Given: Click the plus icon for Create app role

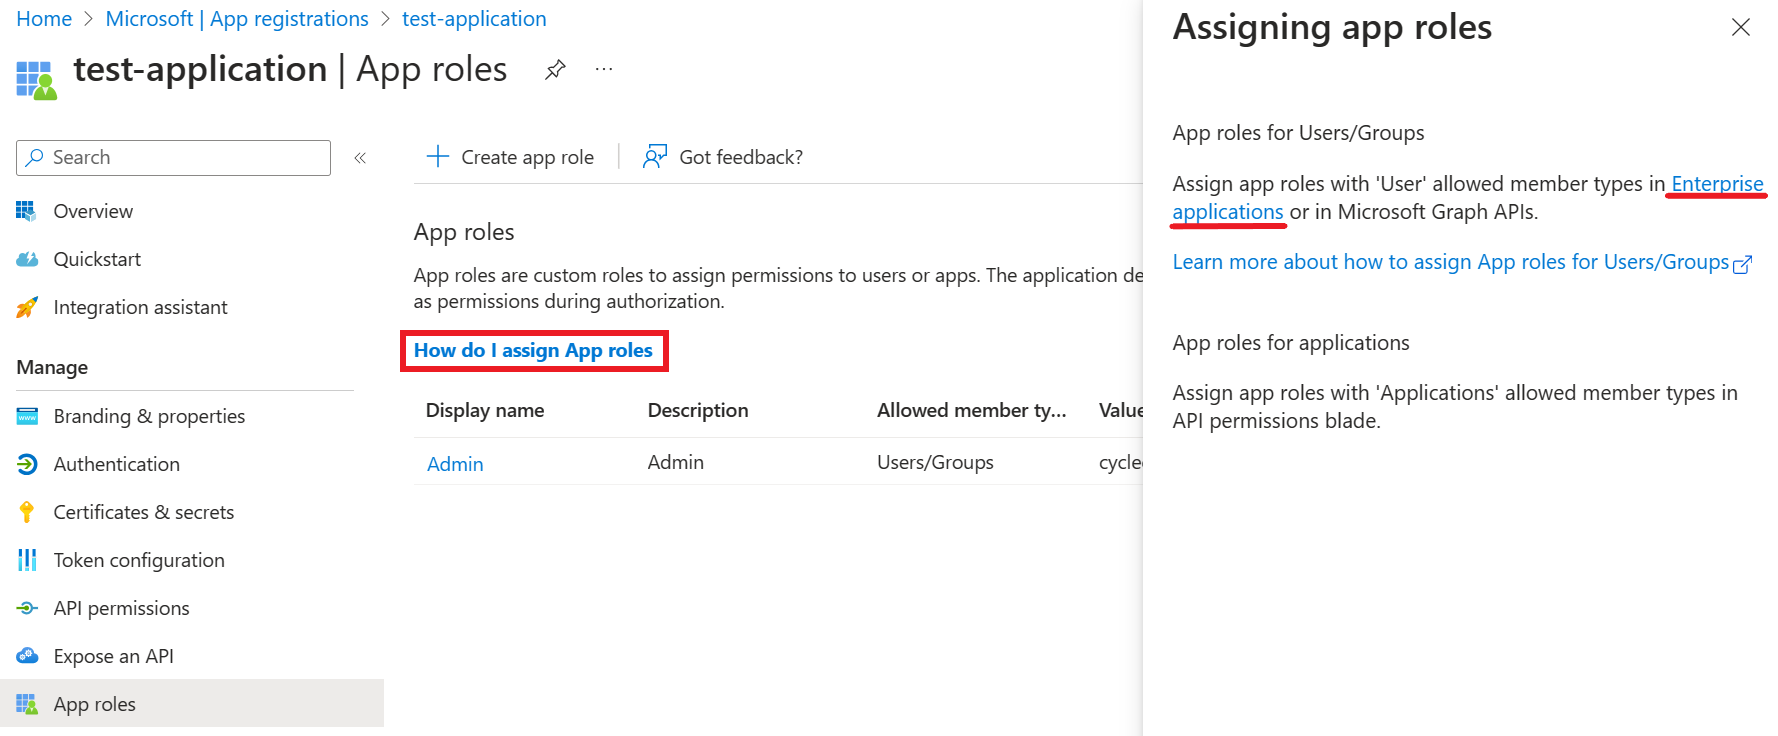Looking at the screenshot, I should click(438, 156).
